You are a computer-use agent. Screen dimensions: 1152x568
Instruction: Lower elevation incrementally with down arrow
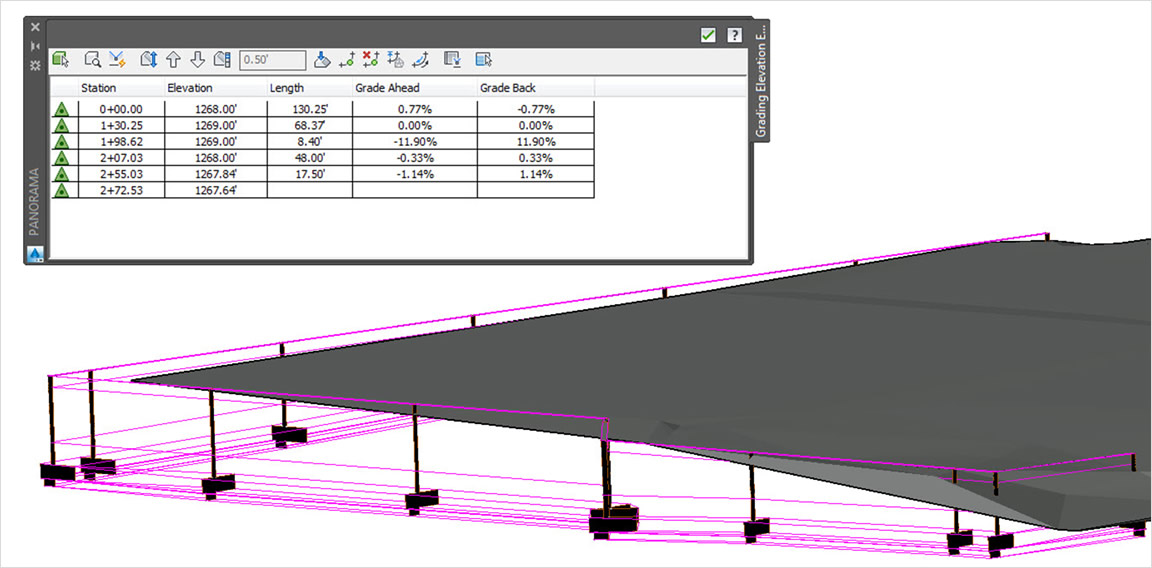197,60
